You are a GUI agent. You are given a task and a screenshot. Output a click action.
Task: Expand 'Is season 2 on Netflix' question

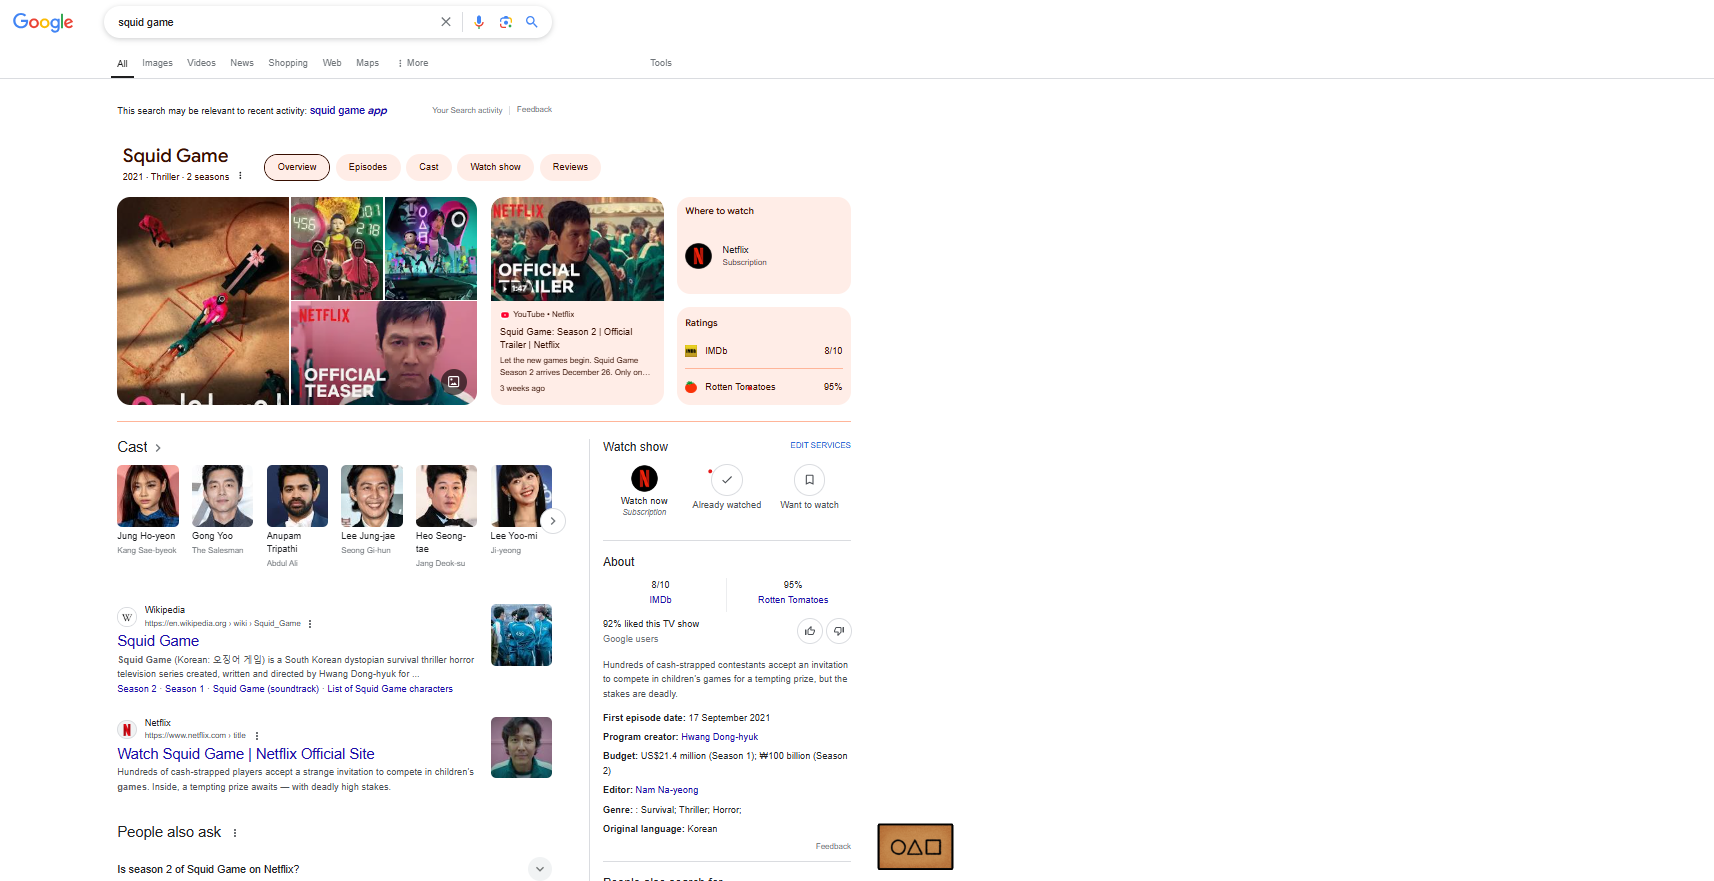coord(539,869)
